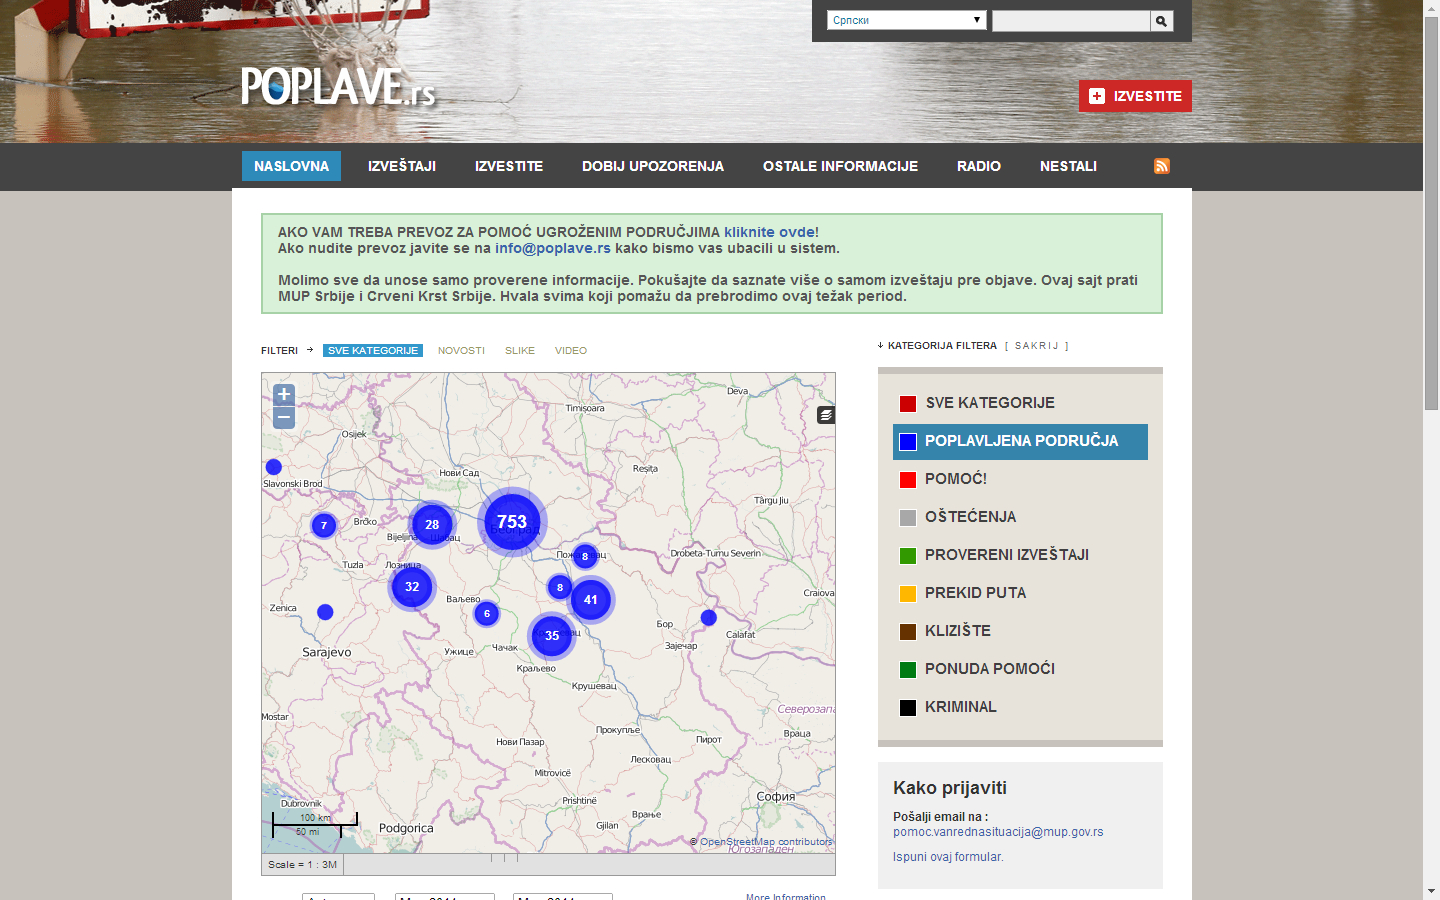
Task: Click the single marker near Zenica
Action: (325, 612)
